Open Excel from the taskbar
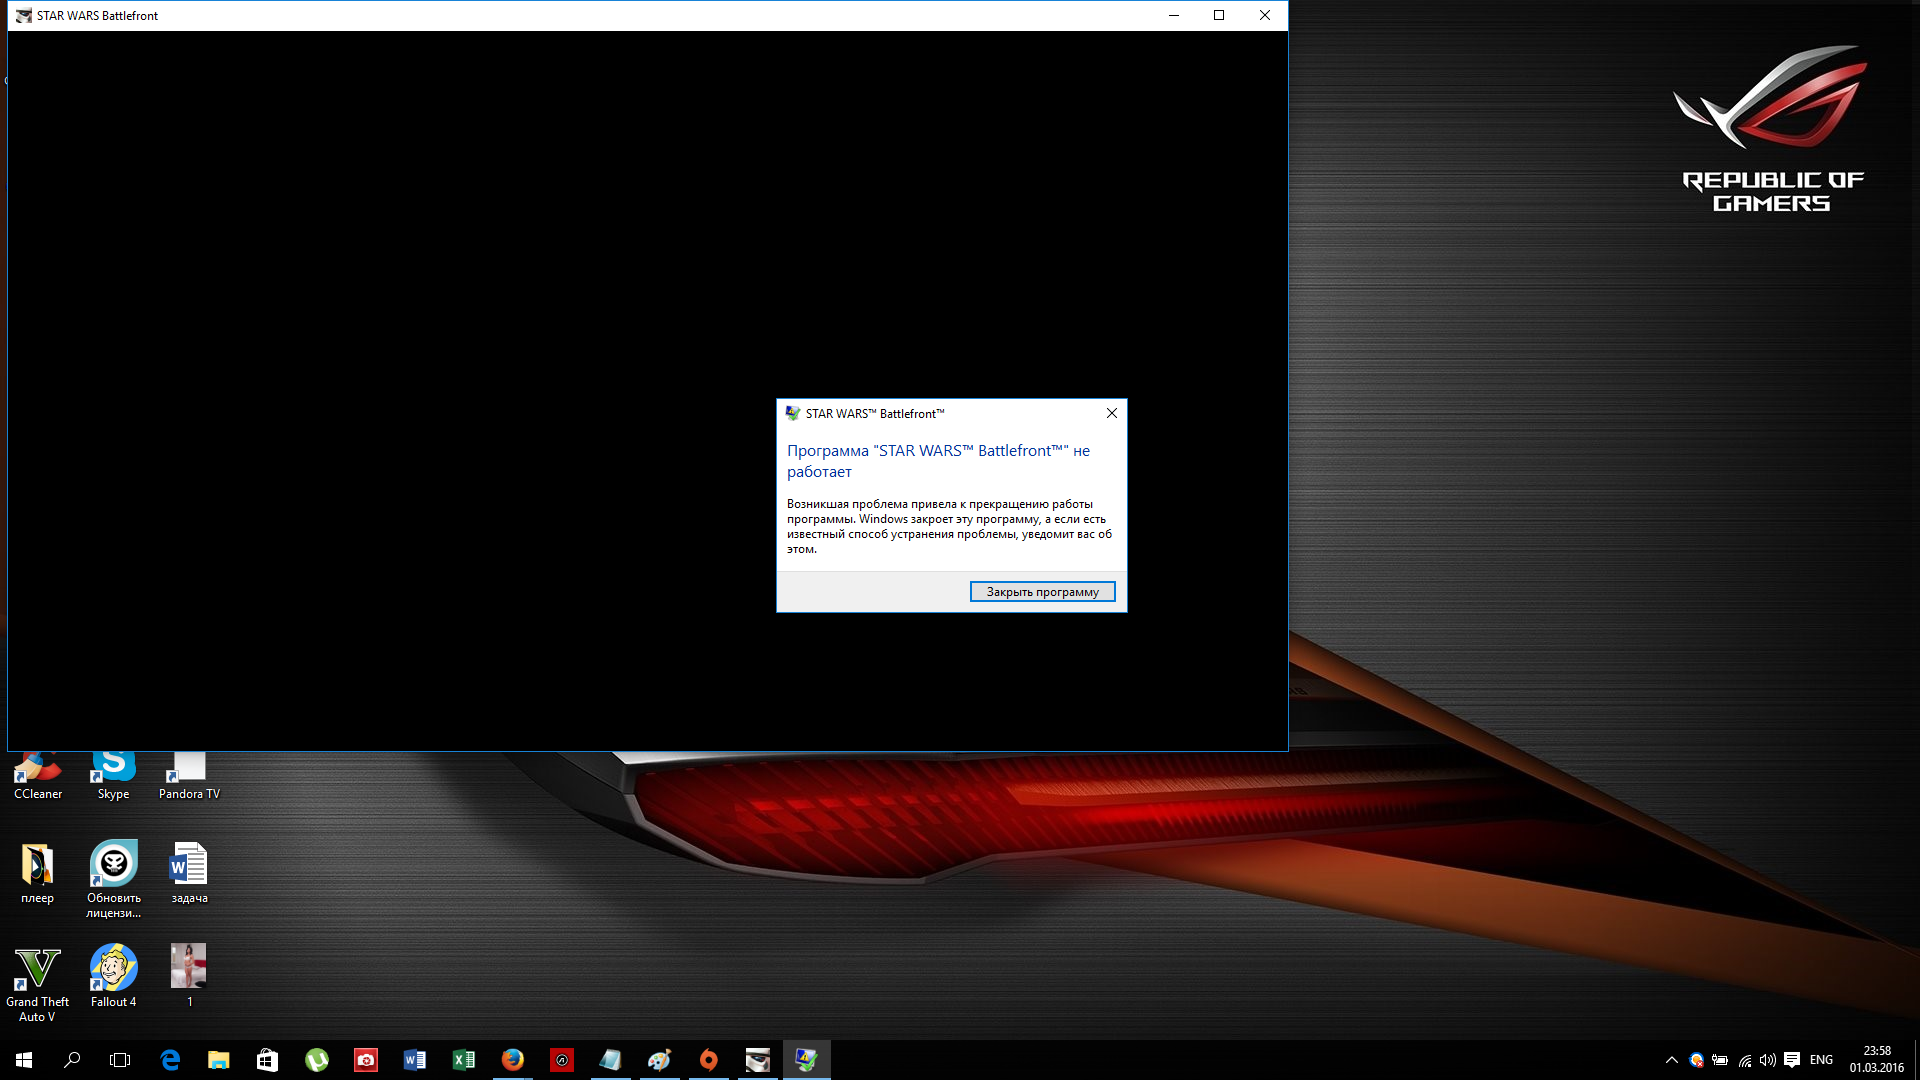 click(464, 1060)
